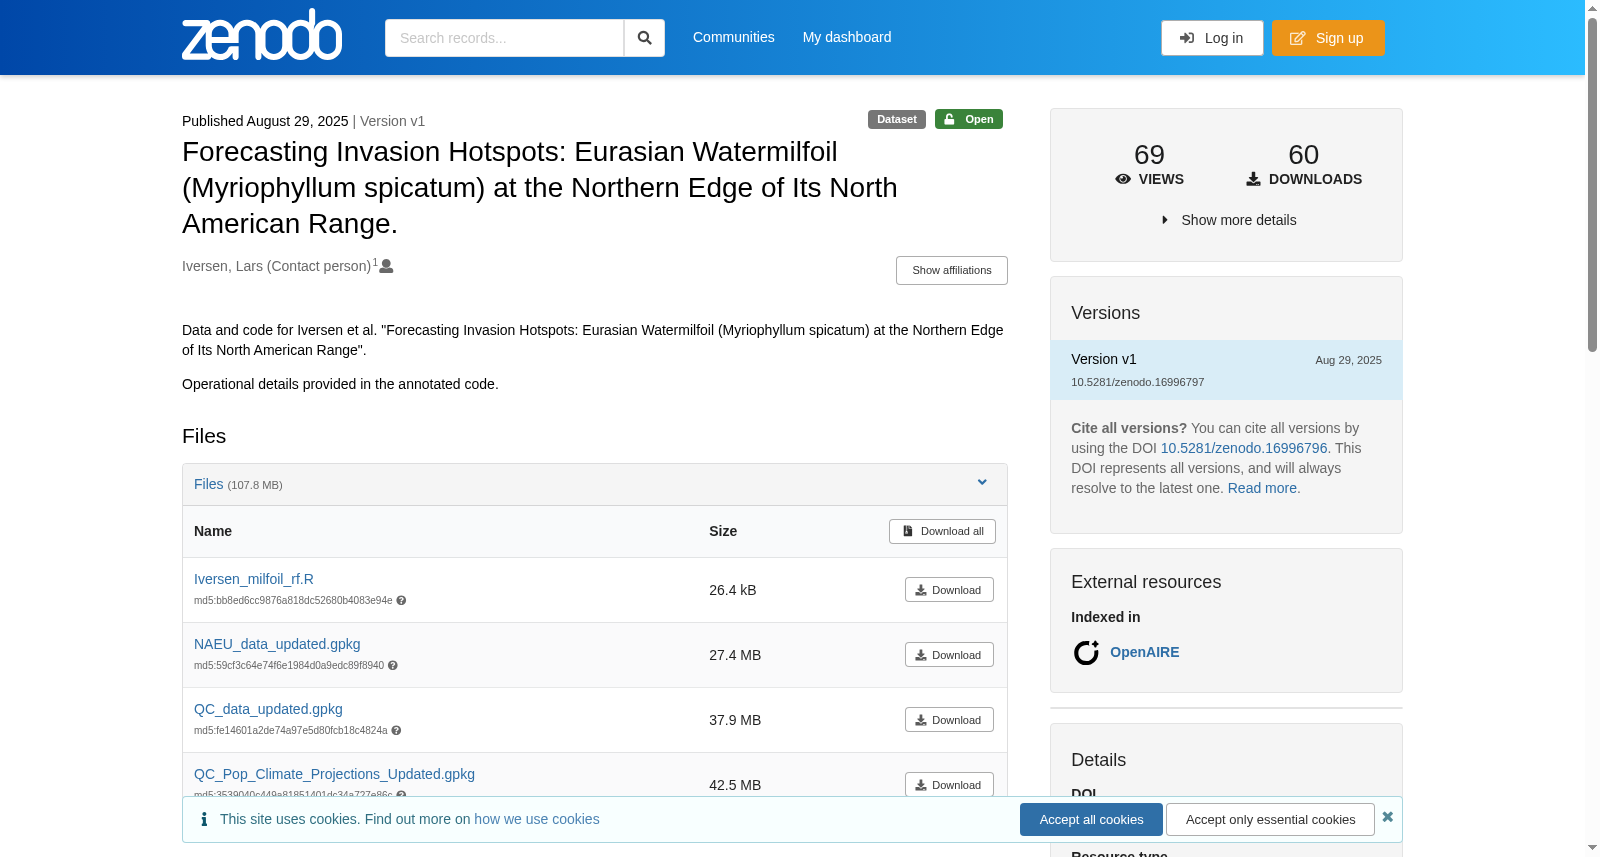The width and height of the screenshot is (1600, 857).
Task: Click the scrollbar down arrow
Action: coord(1592,848)
